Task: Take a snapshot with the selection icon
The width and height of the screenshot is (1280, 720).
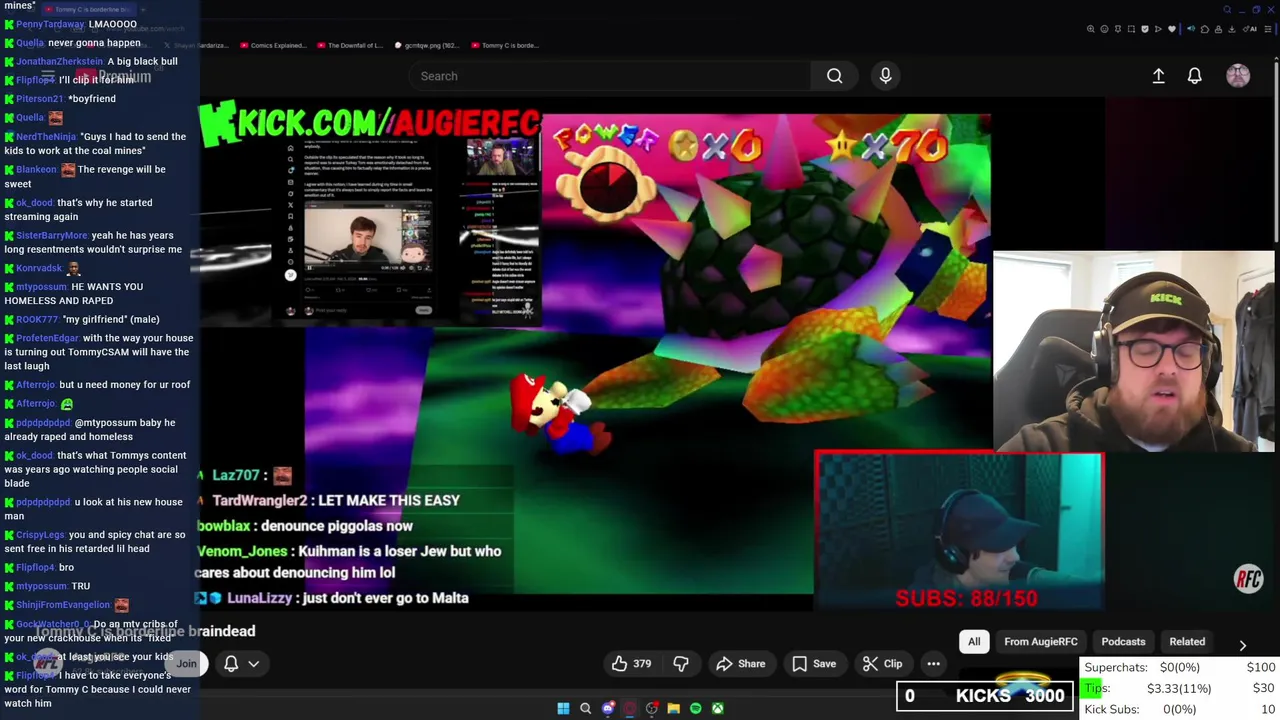Action: click(1131, 29)
